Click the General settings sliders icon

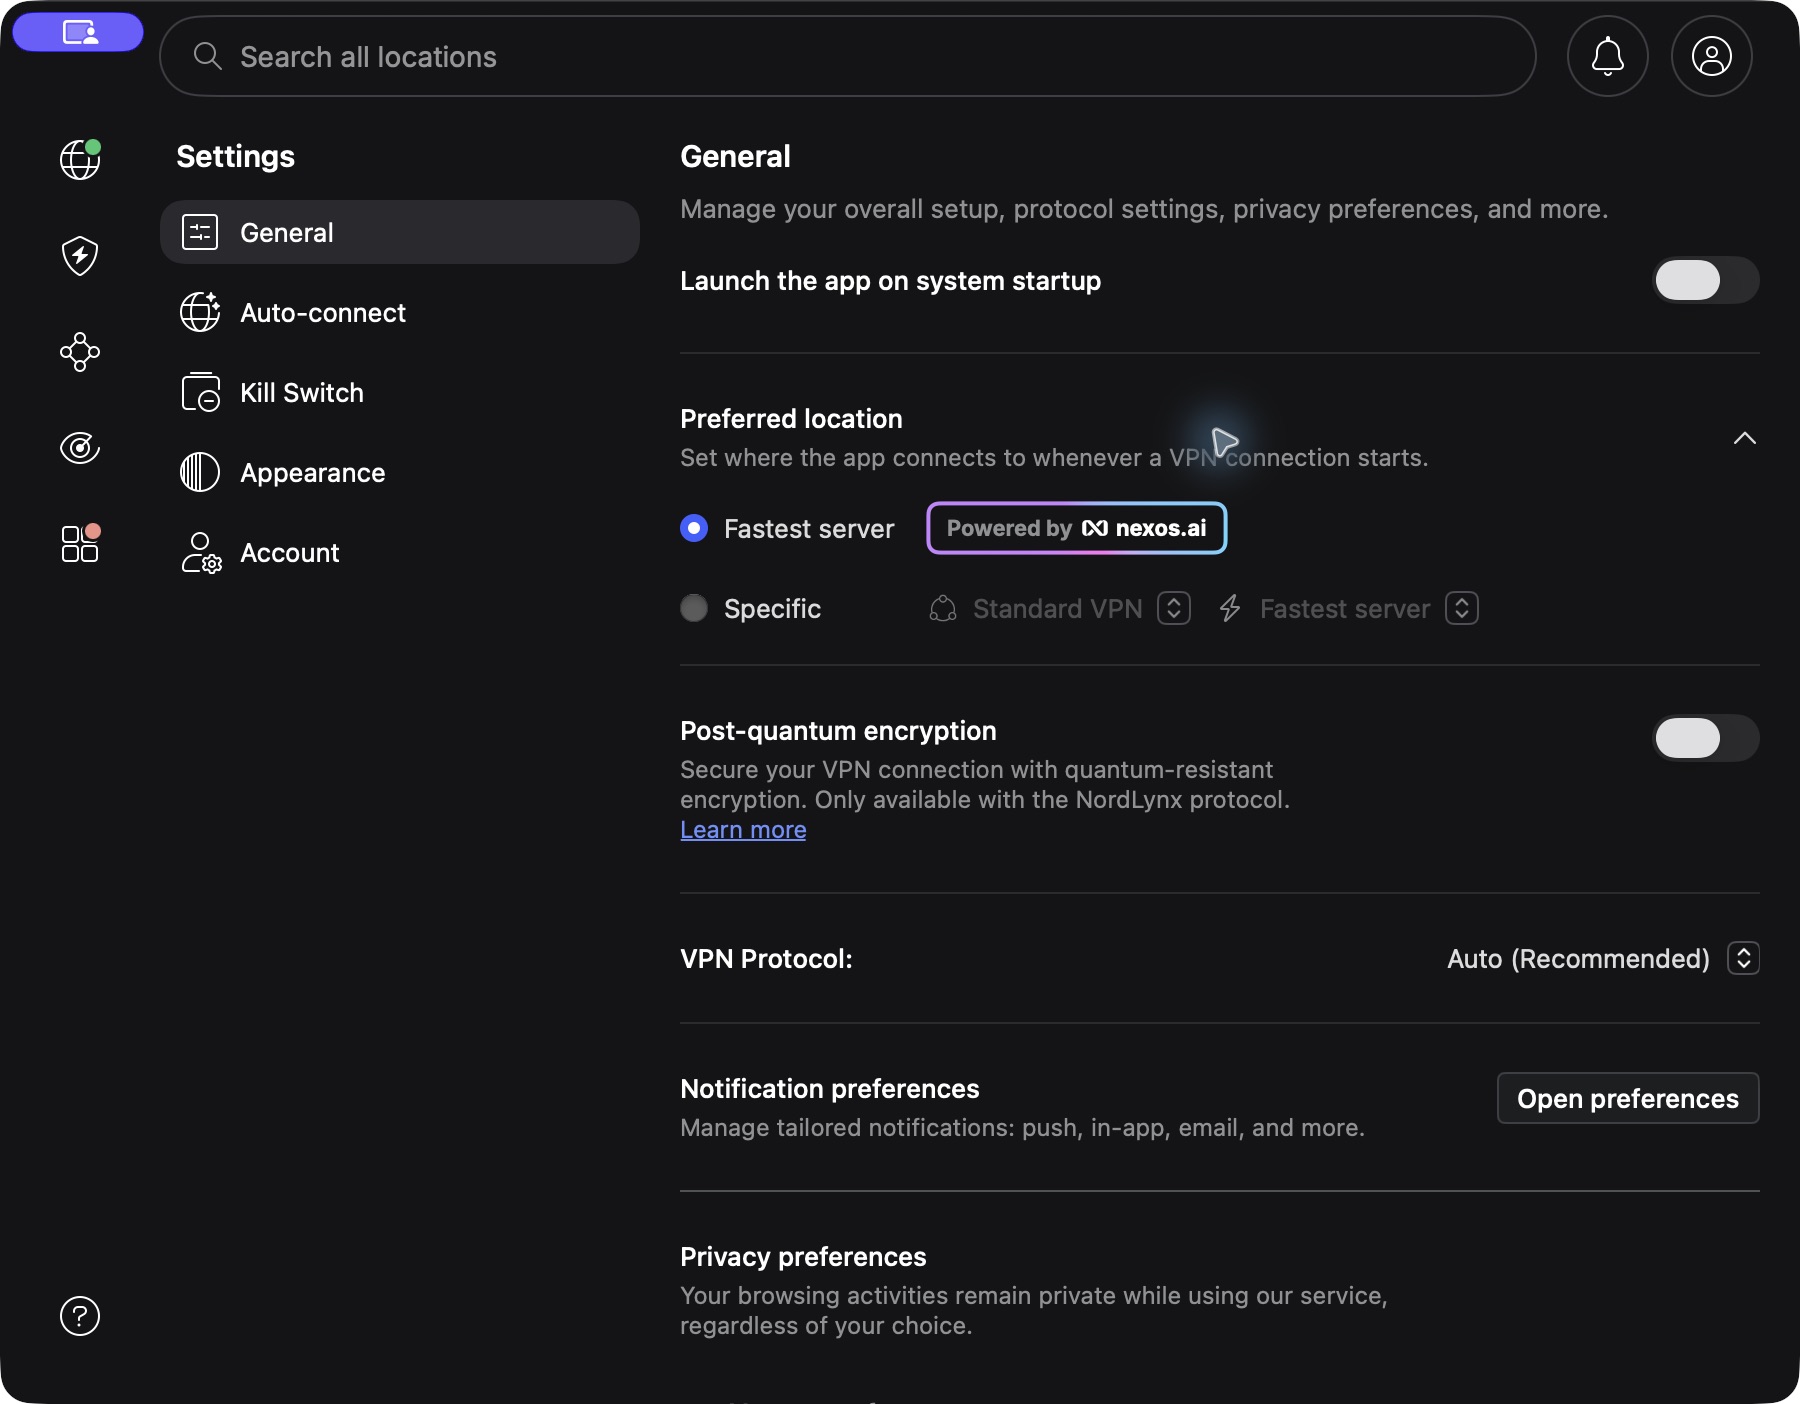pyautogui.click(x=200, y=232)
